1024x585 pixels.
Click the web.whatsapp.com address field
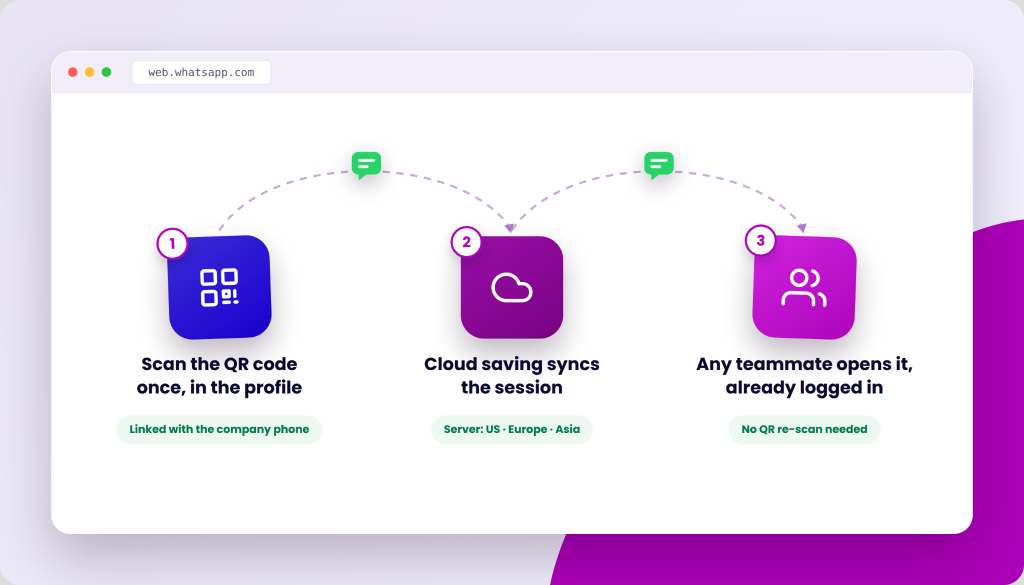[x=201, y=72]
